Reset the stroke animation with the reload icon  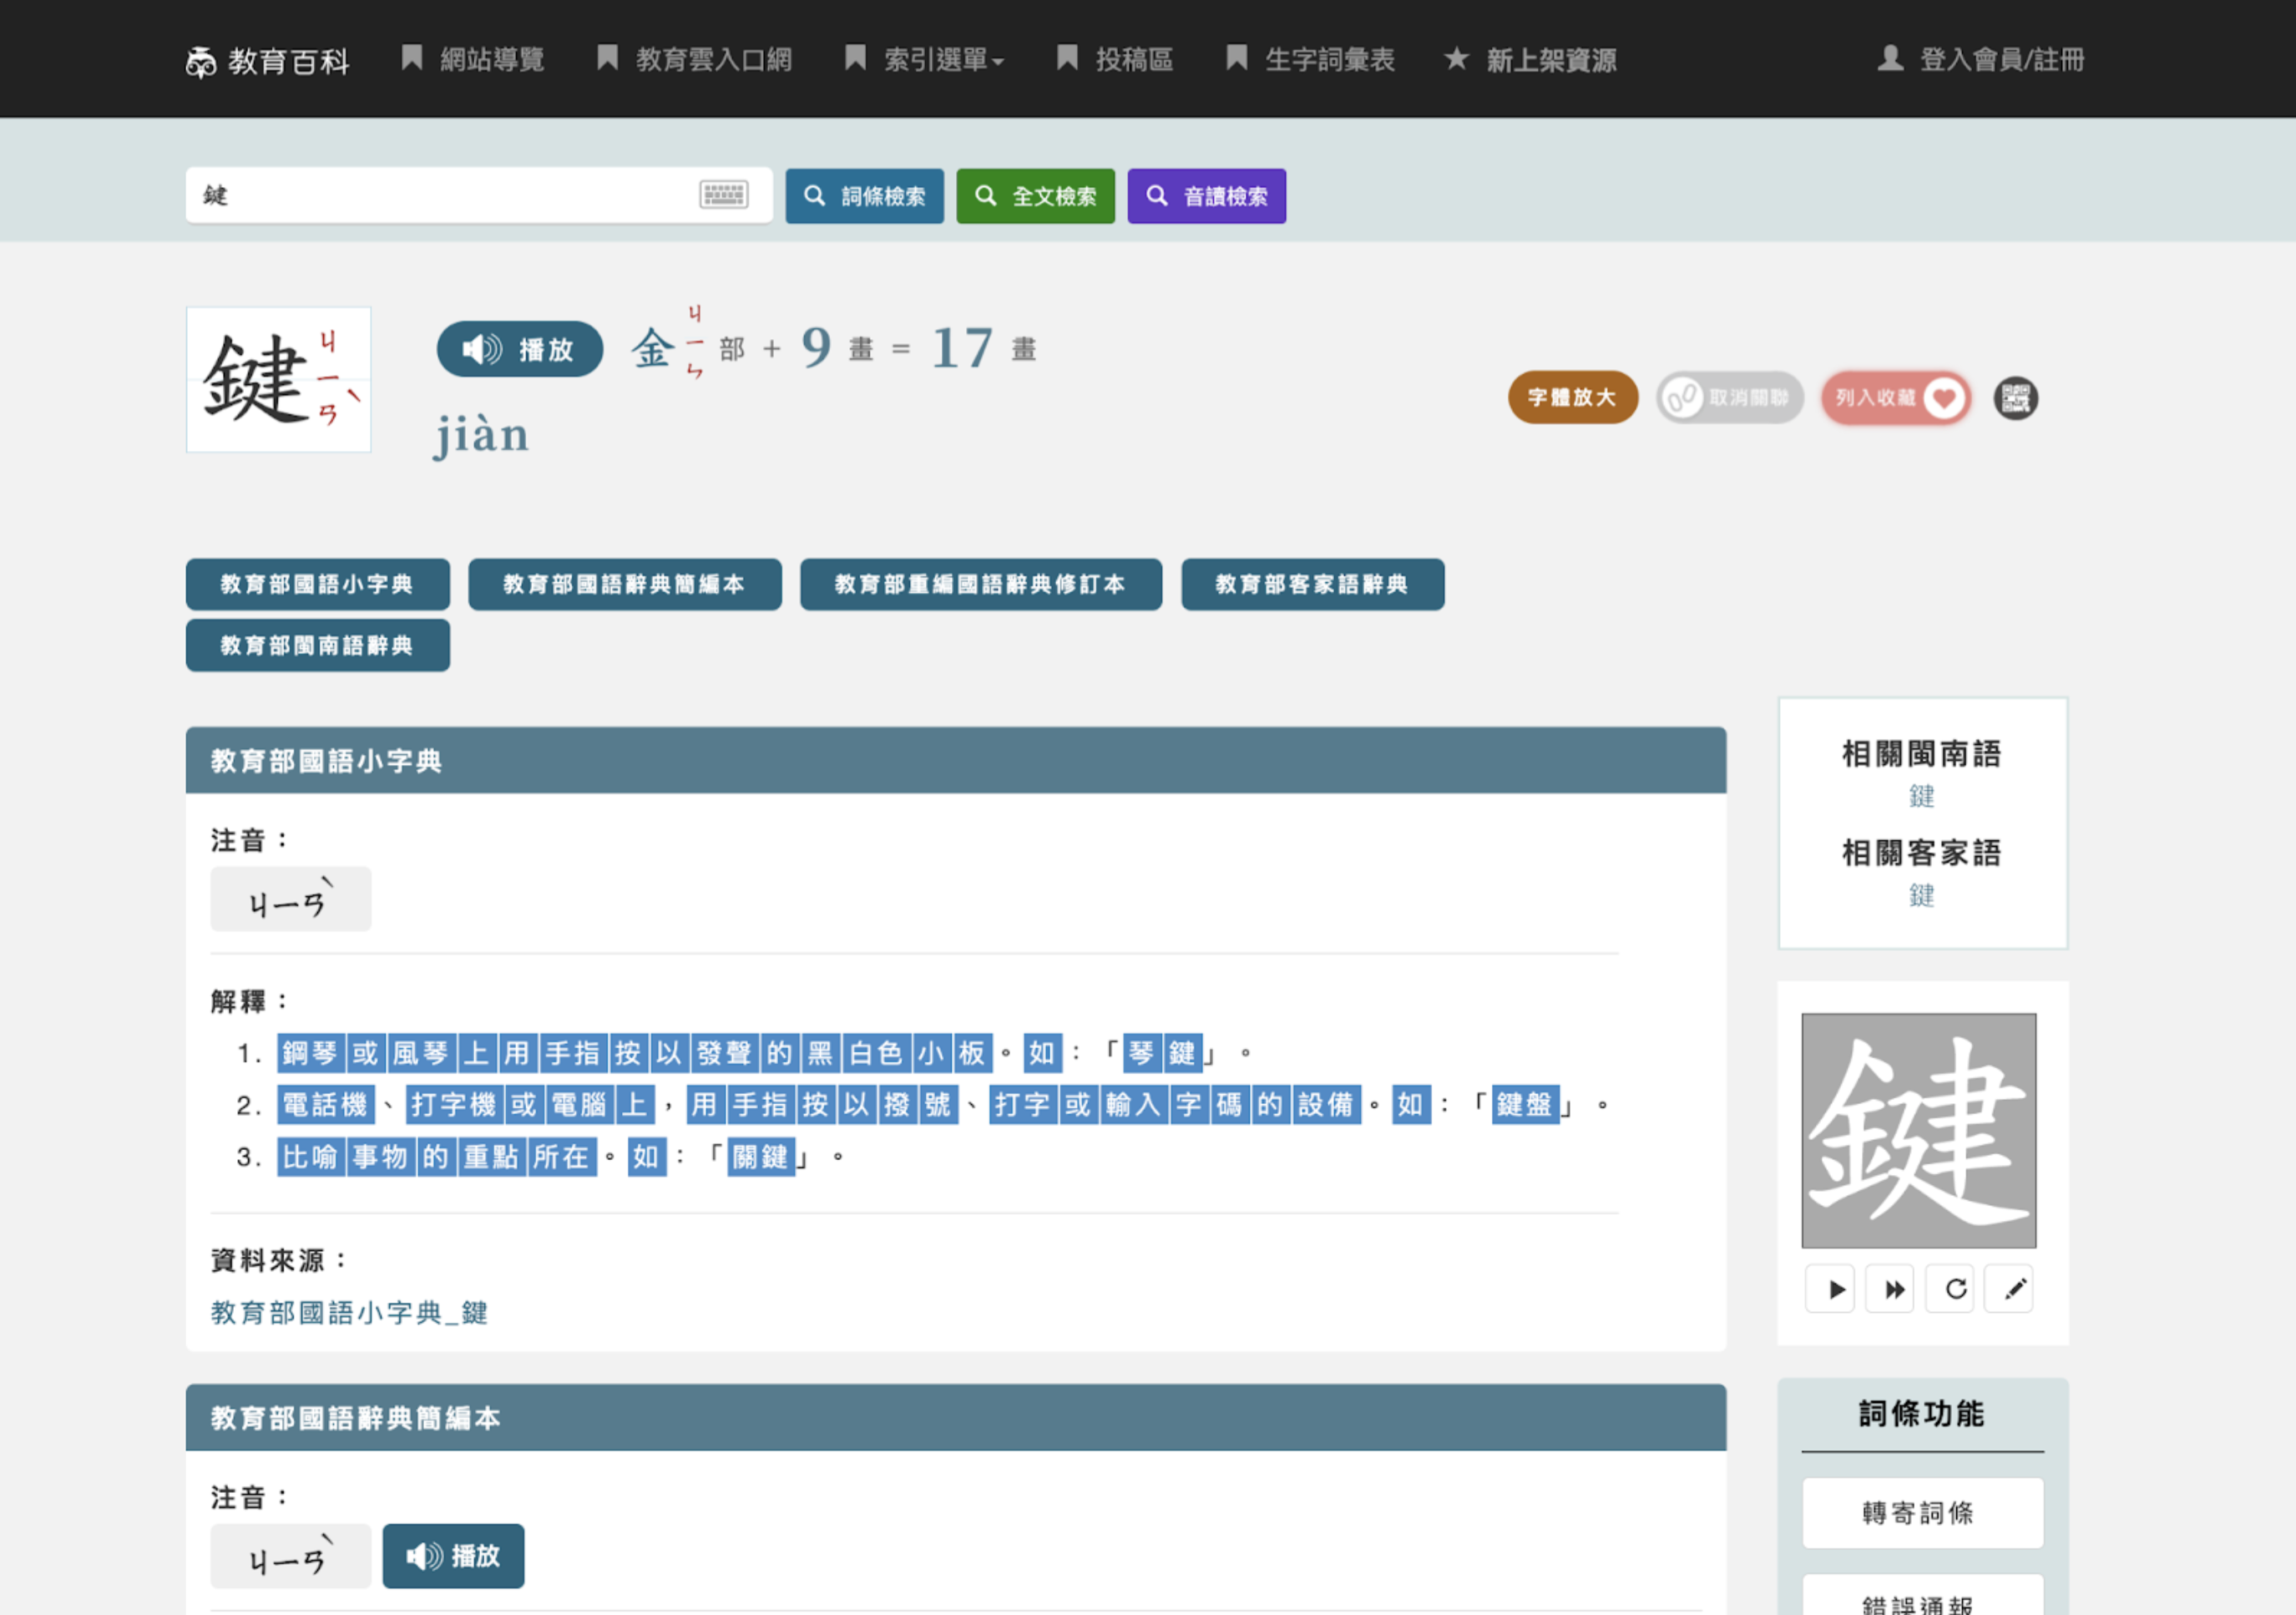pyautogui.click(x=1951, y=1289)
